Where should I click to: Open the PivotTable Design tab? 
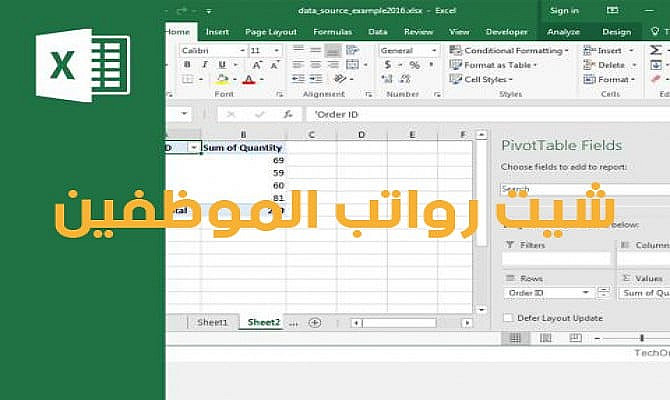pyautogui.click(x=616, y=32)
